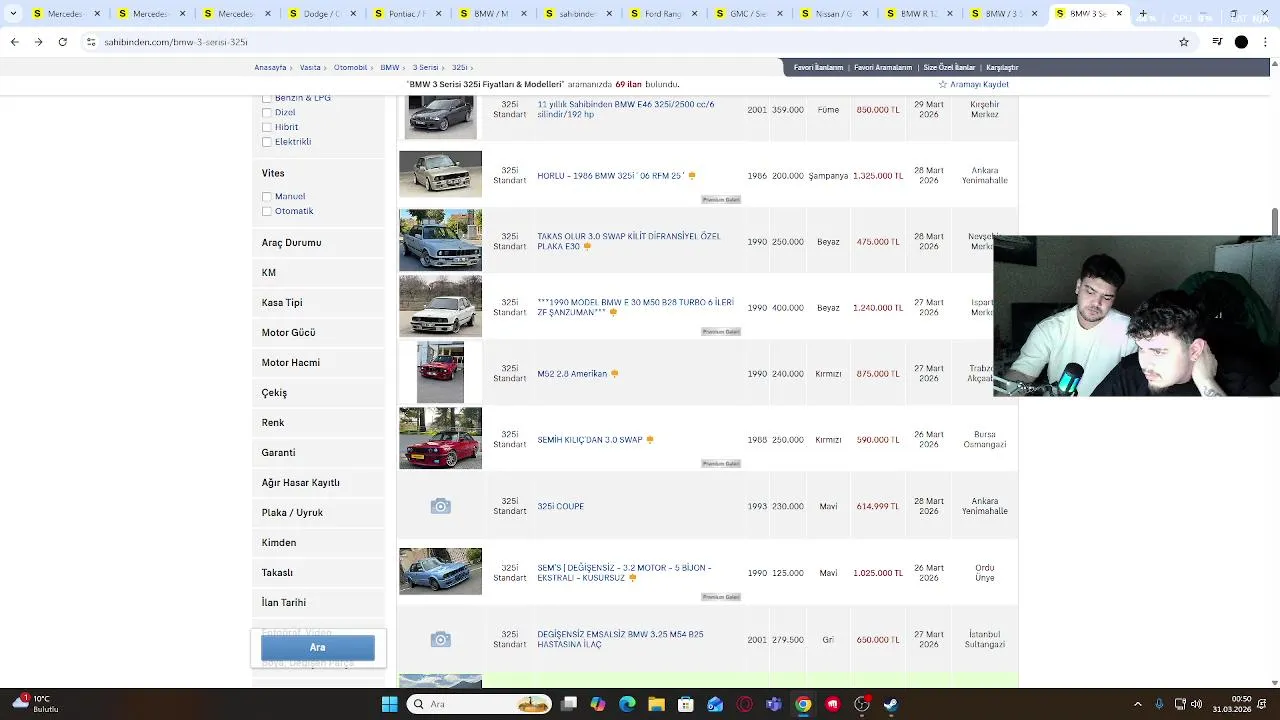Switch to the Pontiac browser tab
This screenshot has height=720, width=1280.
tap(405, 14)
